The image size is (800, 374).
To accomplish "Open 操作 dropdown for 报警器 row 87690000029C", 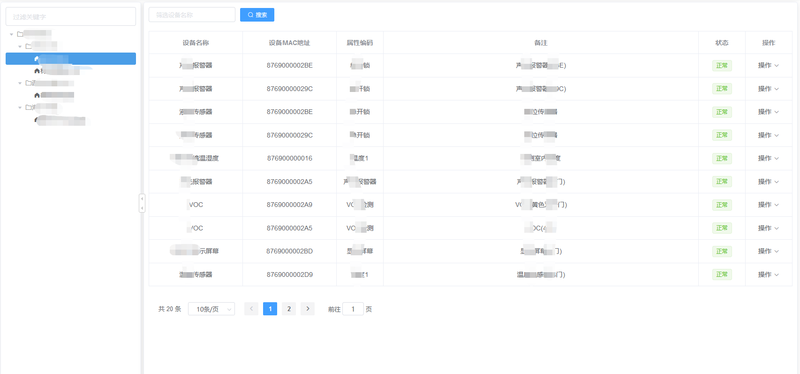I will pyautogui.click(x=768, y=89).
